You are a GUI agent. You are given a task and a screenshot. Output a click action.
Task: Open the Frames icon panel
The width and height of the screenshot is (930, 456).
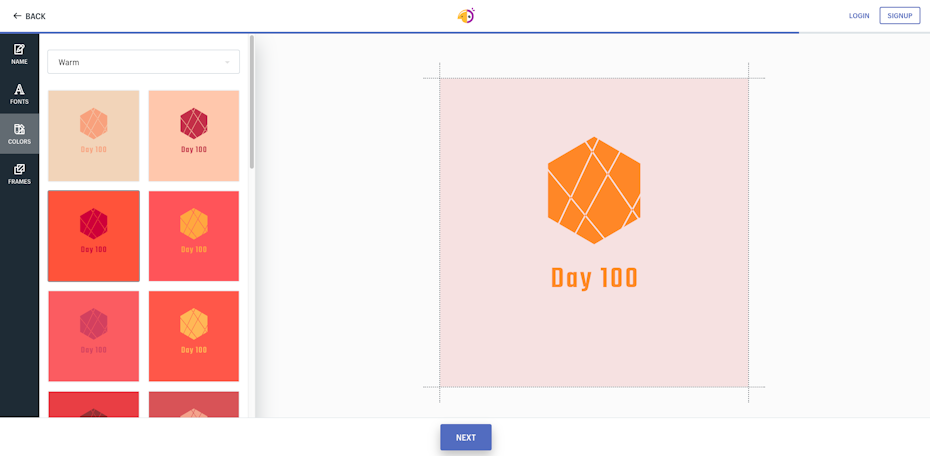pos(19,169)
